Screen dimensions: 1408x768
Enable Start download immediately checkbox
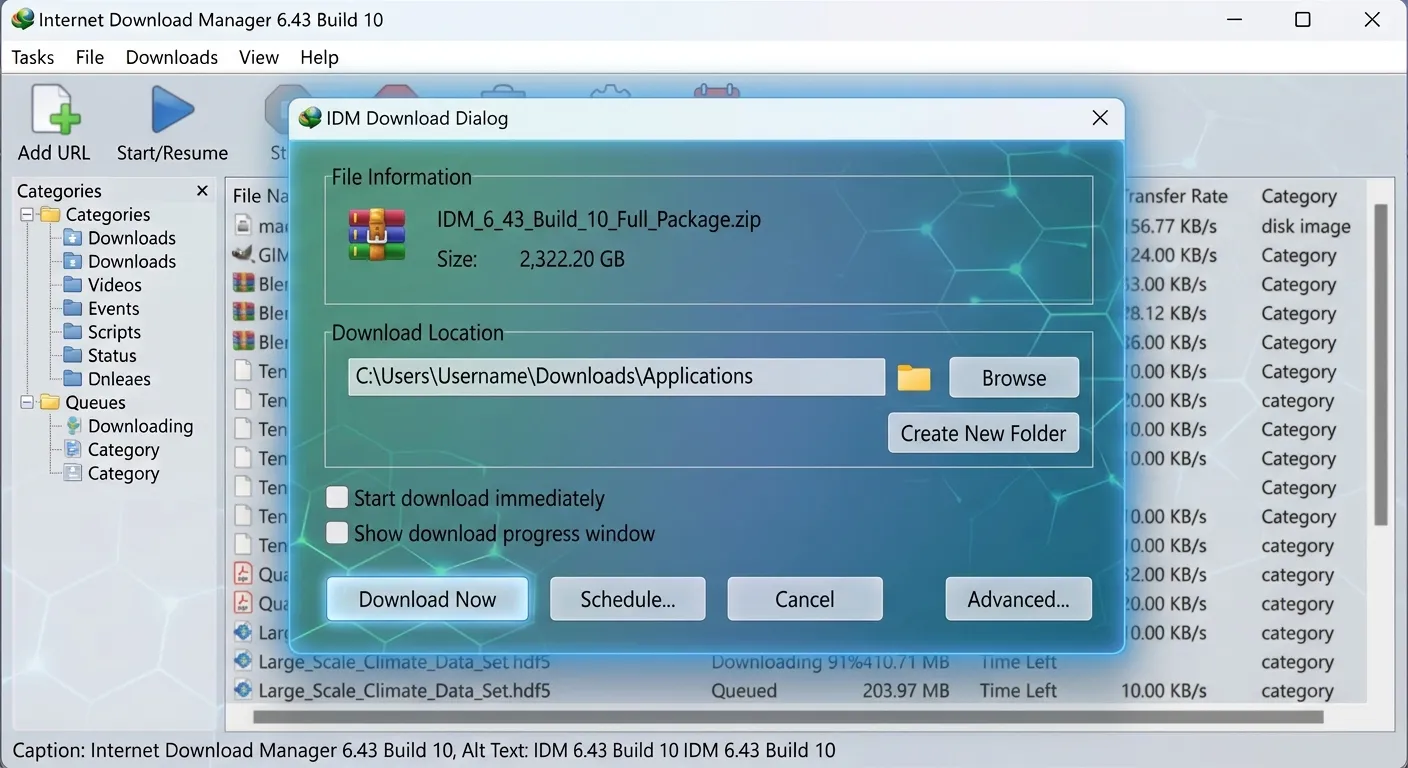[337, 497]
